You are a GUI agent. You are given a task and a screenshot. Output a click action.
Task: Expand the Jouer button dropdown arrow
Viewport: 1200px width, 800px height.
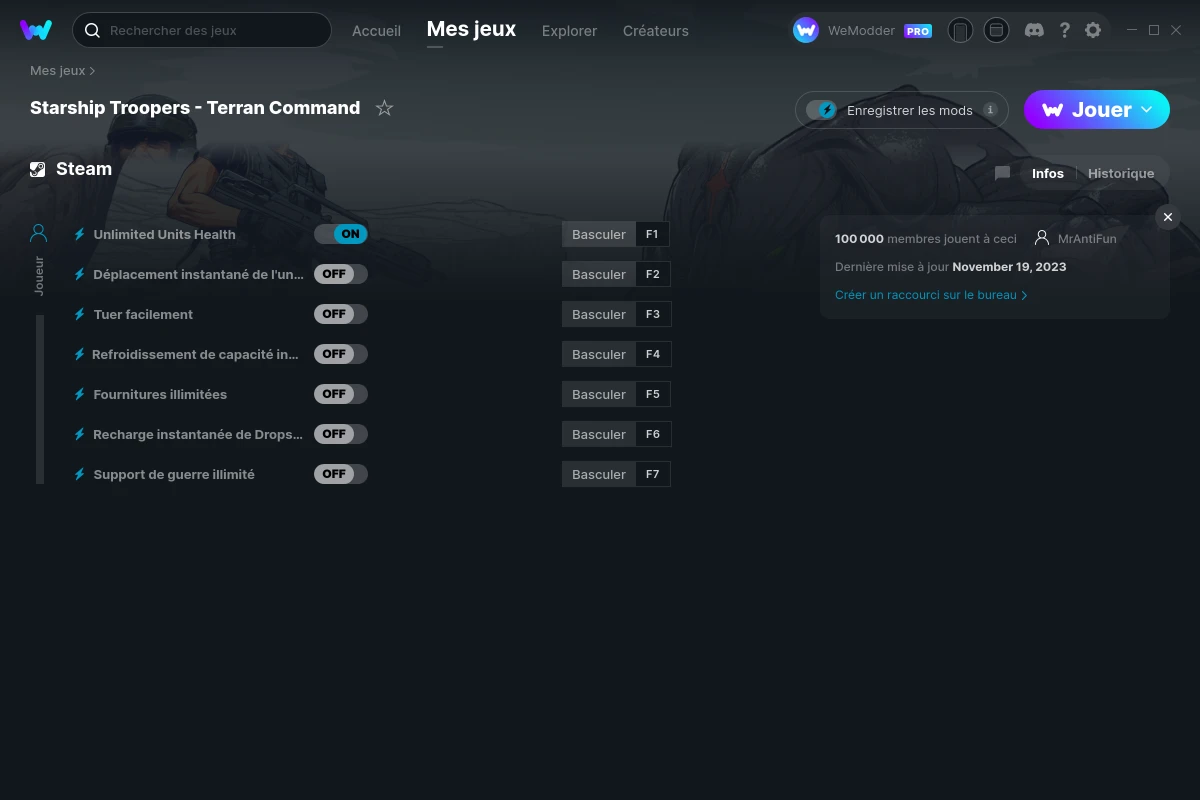point(1147,109)
